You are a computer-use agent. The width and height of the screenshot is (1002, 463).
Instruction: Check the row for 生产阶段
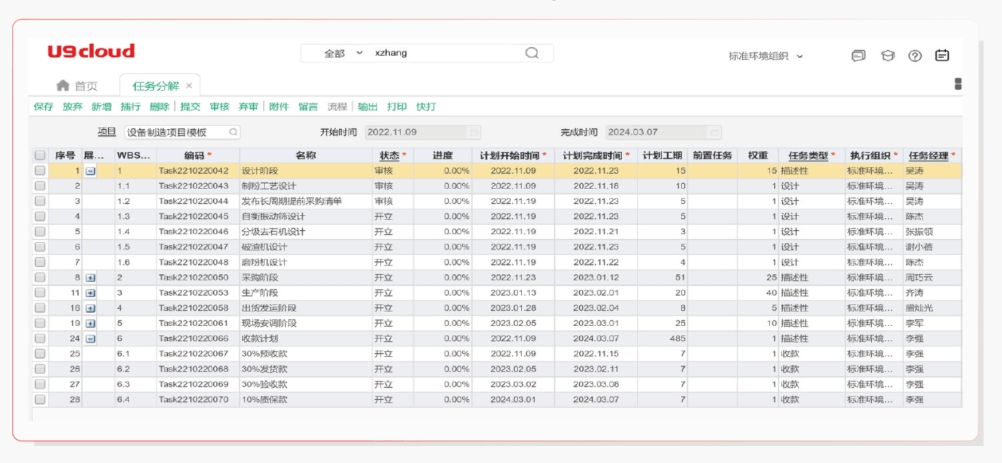[x=40, y=292]
